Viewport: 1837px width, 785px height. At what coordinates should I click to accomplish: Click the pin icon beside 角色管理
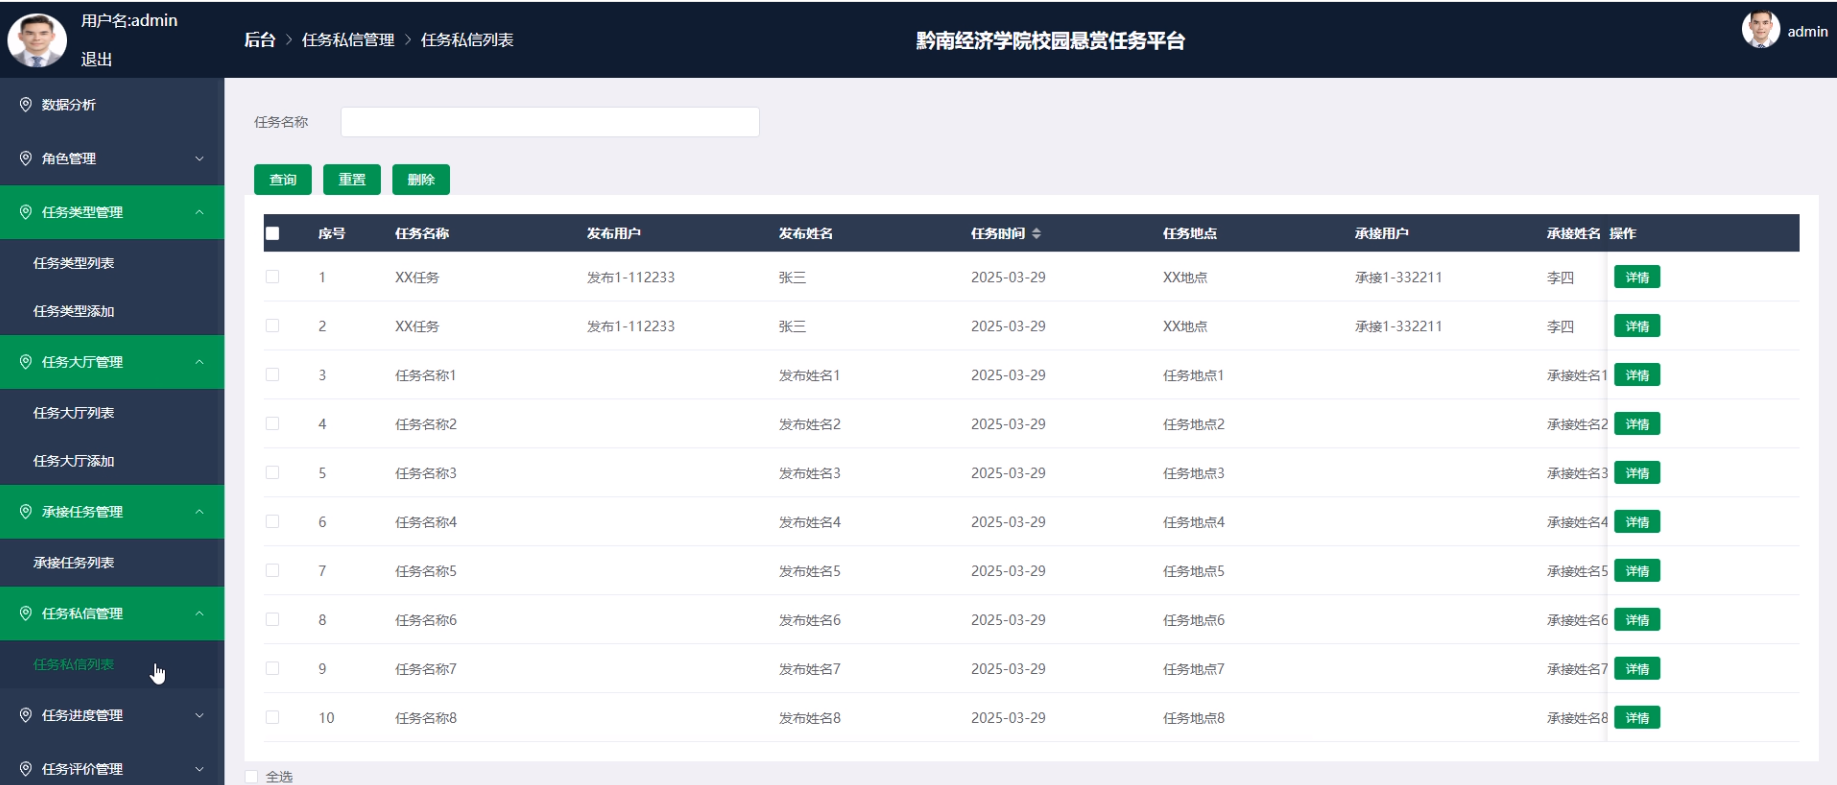pos(26,158)
